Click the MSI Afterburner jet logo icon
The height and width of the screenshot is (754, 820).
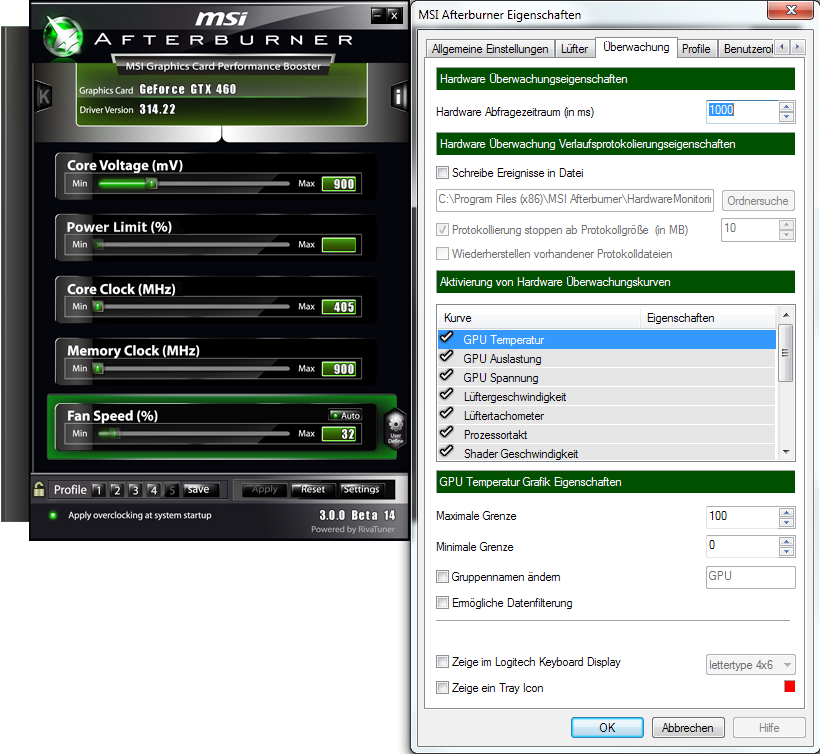click(x=63, y=36)
